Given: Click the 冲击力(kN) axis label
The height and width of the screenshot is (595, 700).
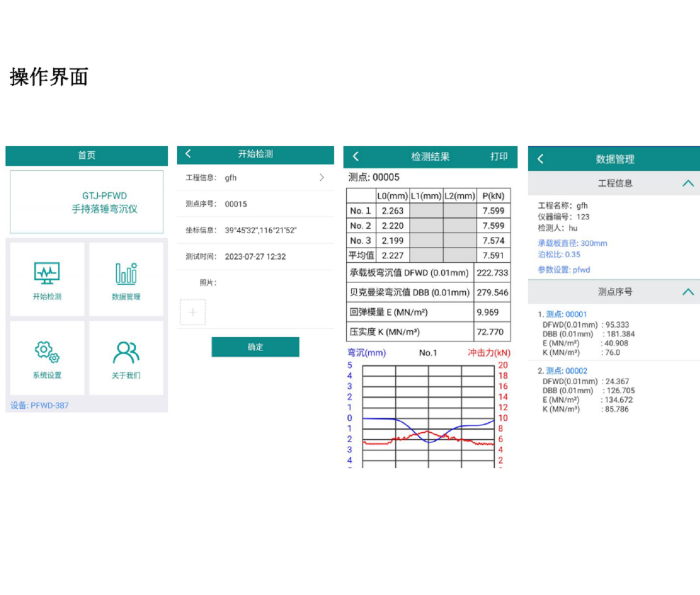Looking at the screenshot, I should tap(489, 353).
